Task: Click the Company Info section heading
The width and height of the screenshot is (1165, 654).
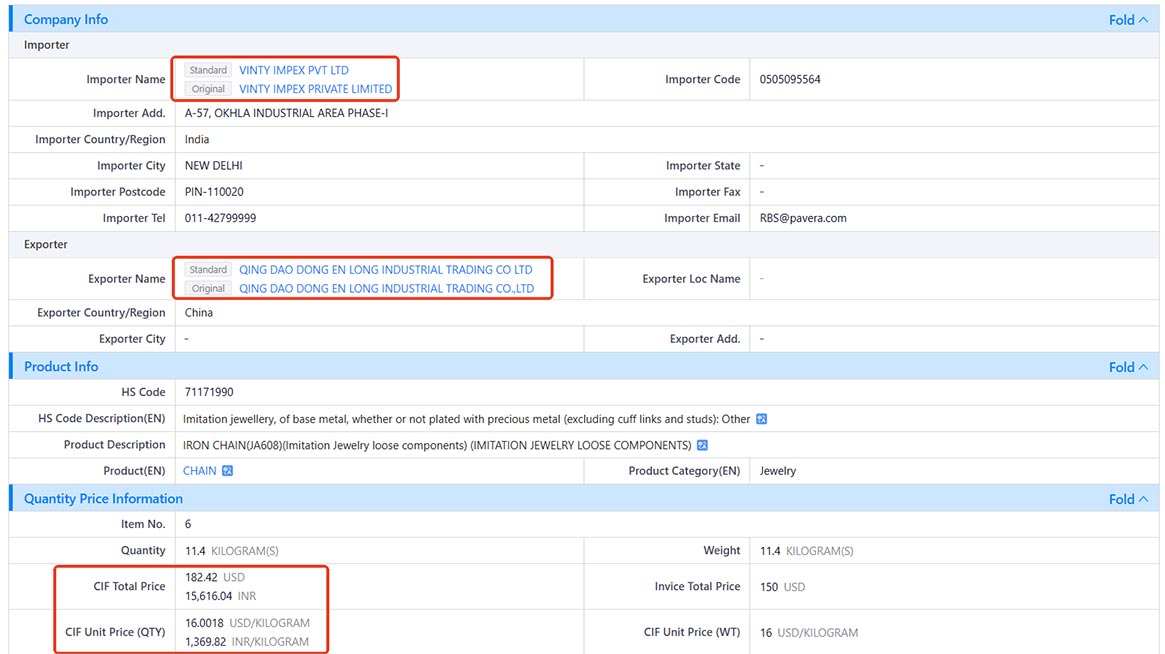Action: [66, 19]
